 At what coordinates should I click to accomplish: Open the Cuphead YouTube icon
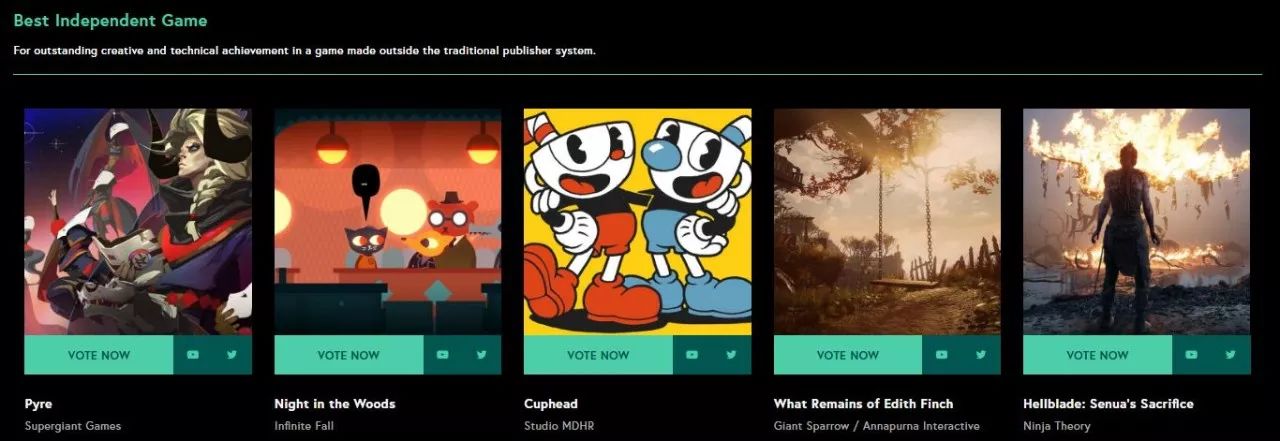[x=692, y=355]
